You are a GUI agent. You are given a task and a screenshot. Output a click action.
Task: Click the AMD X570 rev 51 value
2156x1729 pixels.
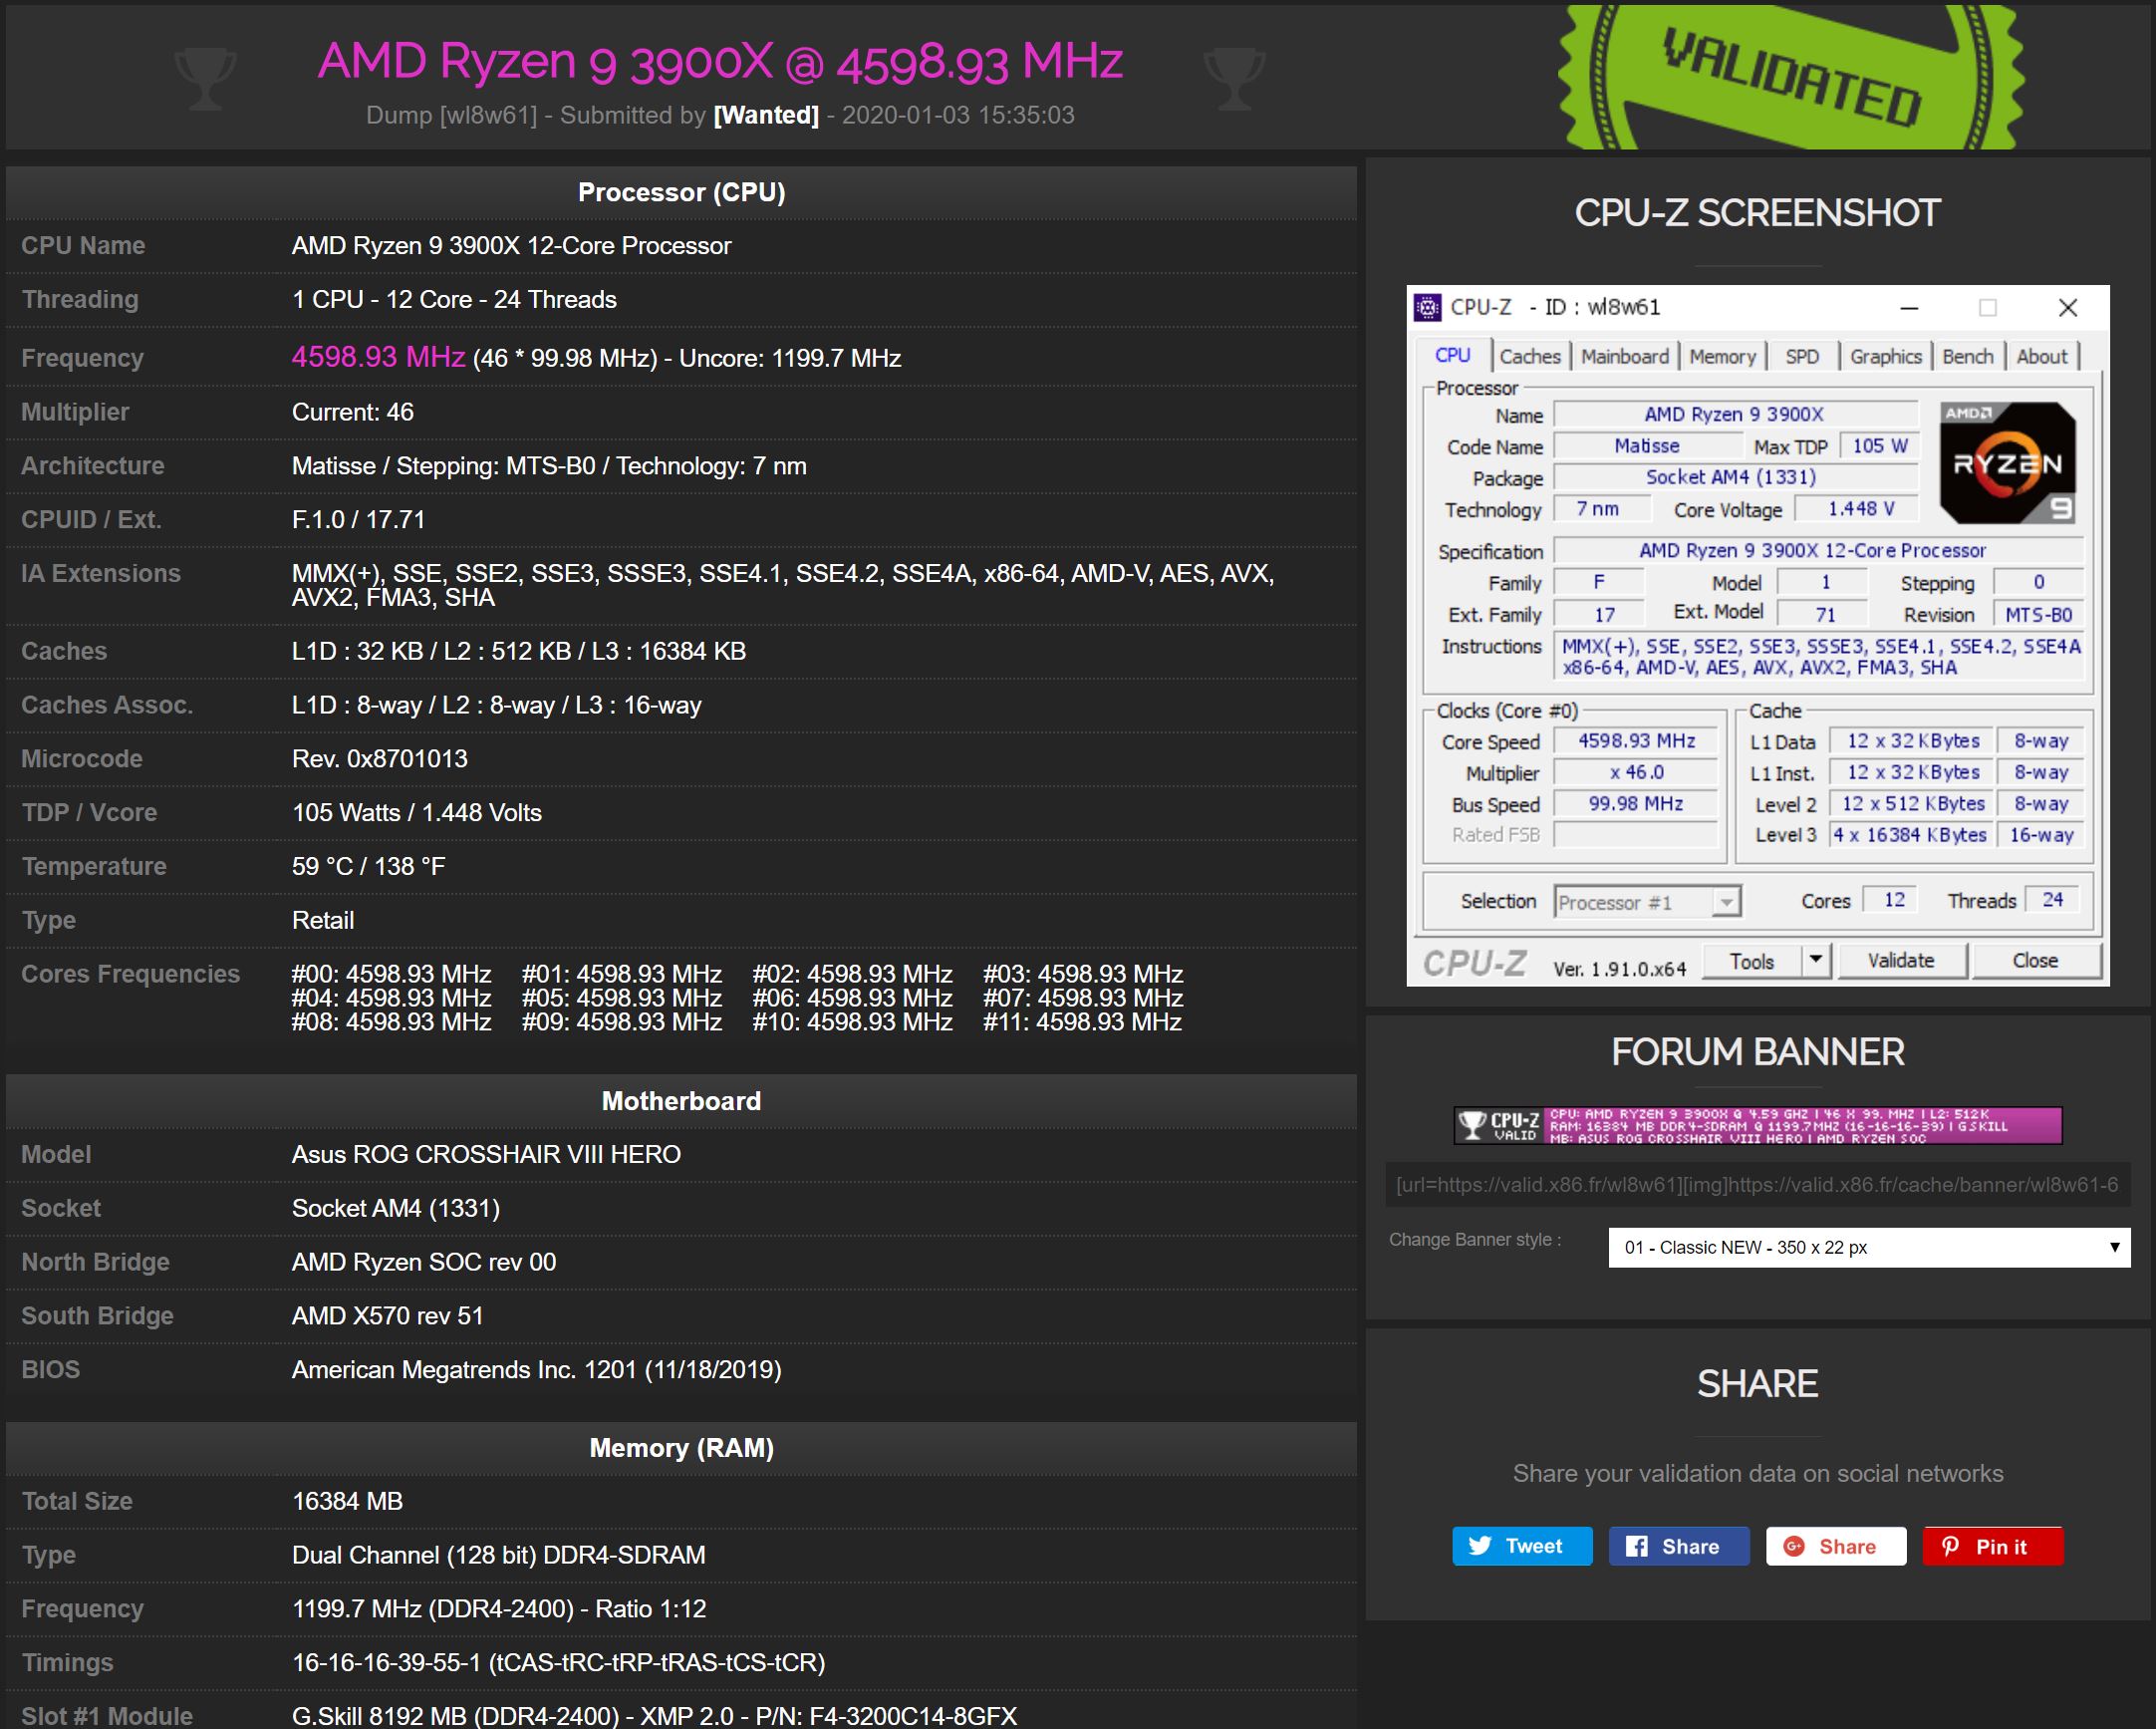388,1315
